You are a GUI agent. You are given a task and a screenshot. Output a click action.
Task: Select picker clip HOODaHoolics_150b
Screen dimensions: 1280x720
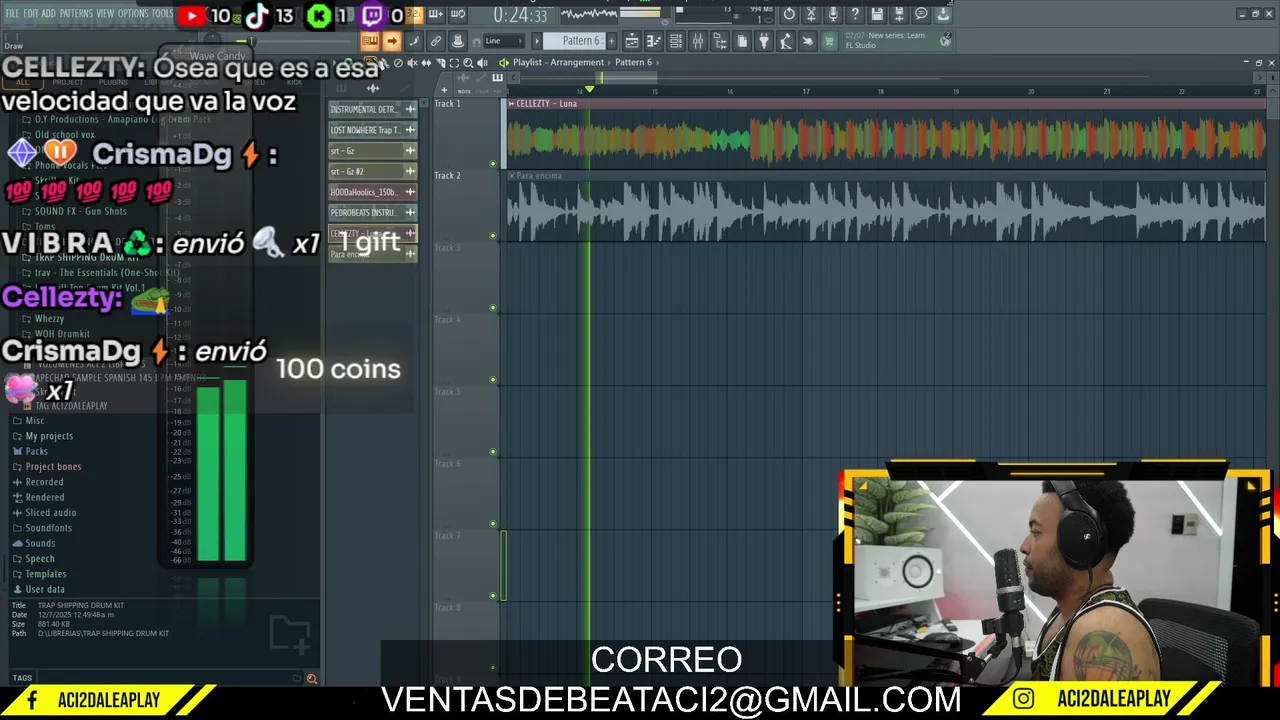[373, 192]
